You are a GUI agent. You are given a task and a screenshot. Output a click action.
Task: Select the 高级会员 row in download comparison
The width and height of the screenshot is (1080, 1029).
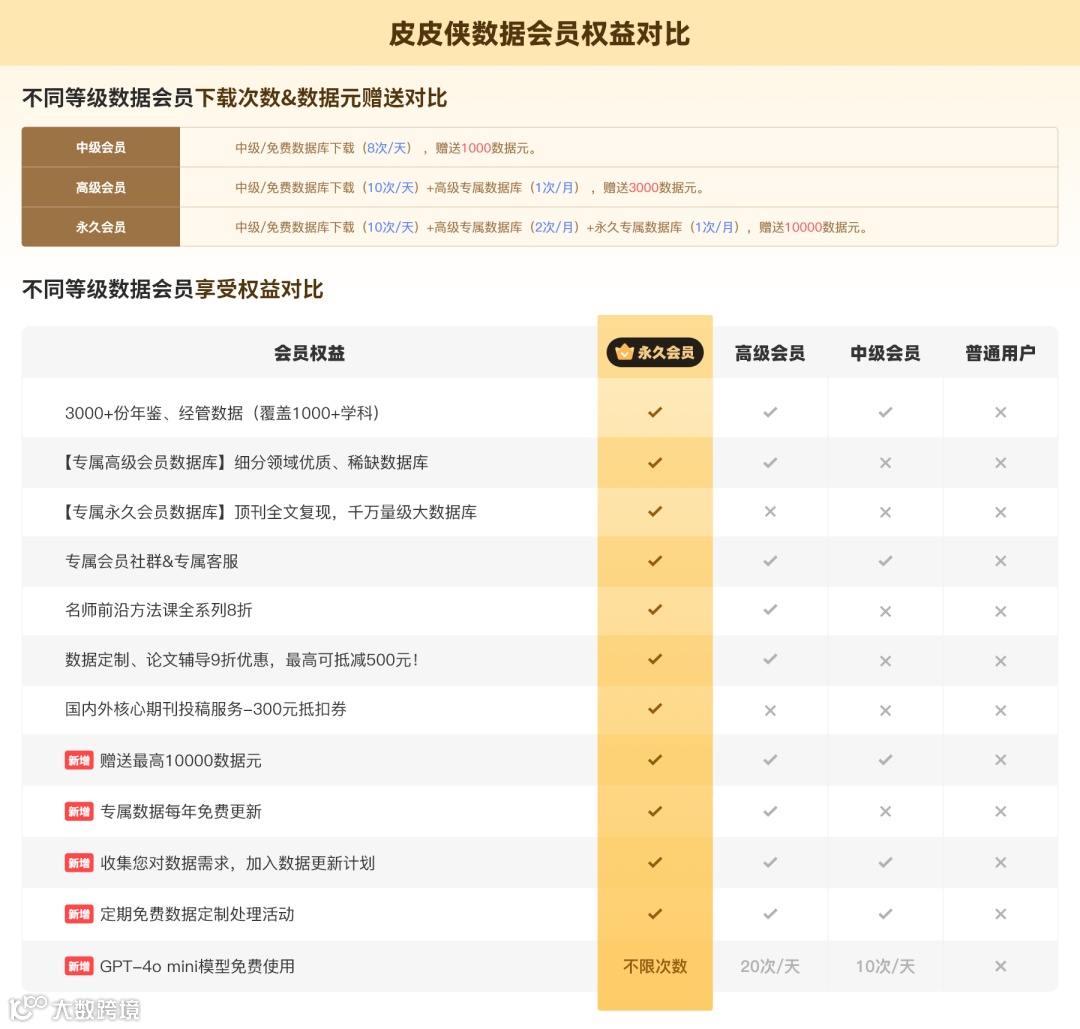539,187
